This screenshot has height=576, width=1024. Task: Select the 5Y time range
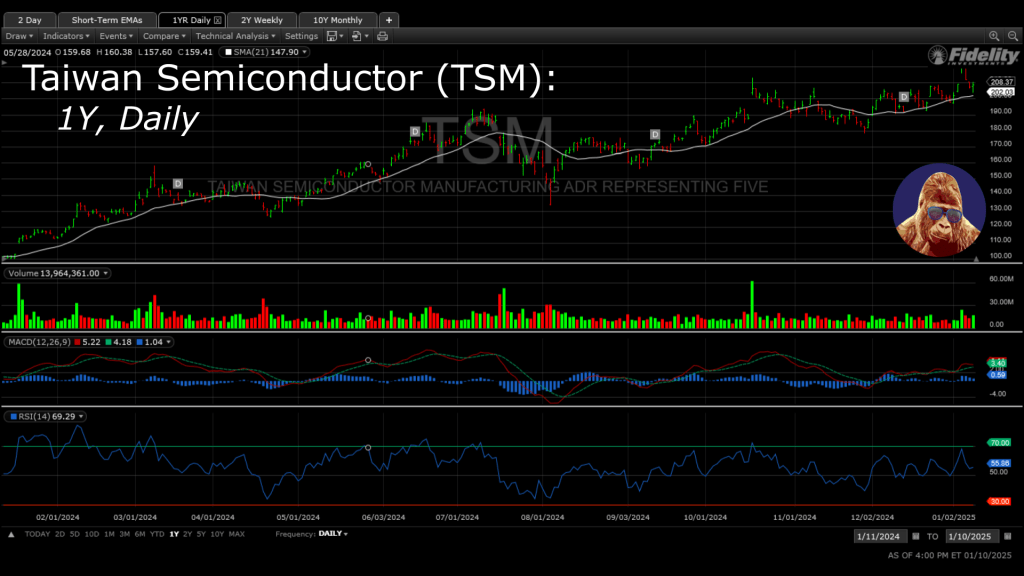click(202, 534)
